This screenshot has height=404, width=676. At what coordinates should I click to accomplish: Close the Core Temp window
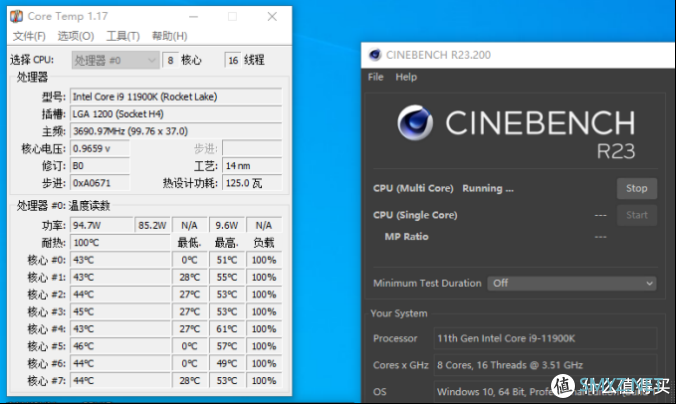click(272, 17)
